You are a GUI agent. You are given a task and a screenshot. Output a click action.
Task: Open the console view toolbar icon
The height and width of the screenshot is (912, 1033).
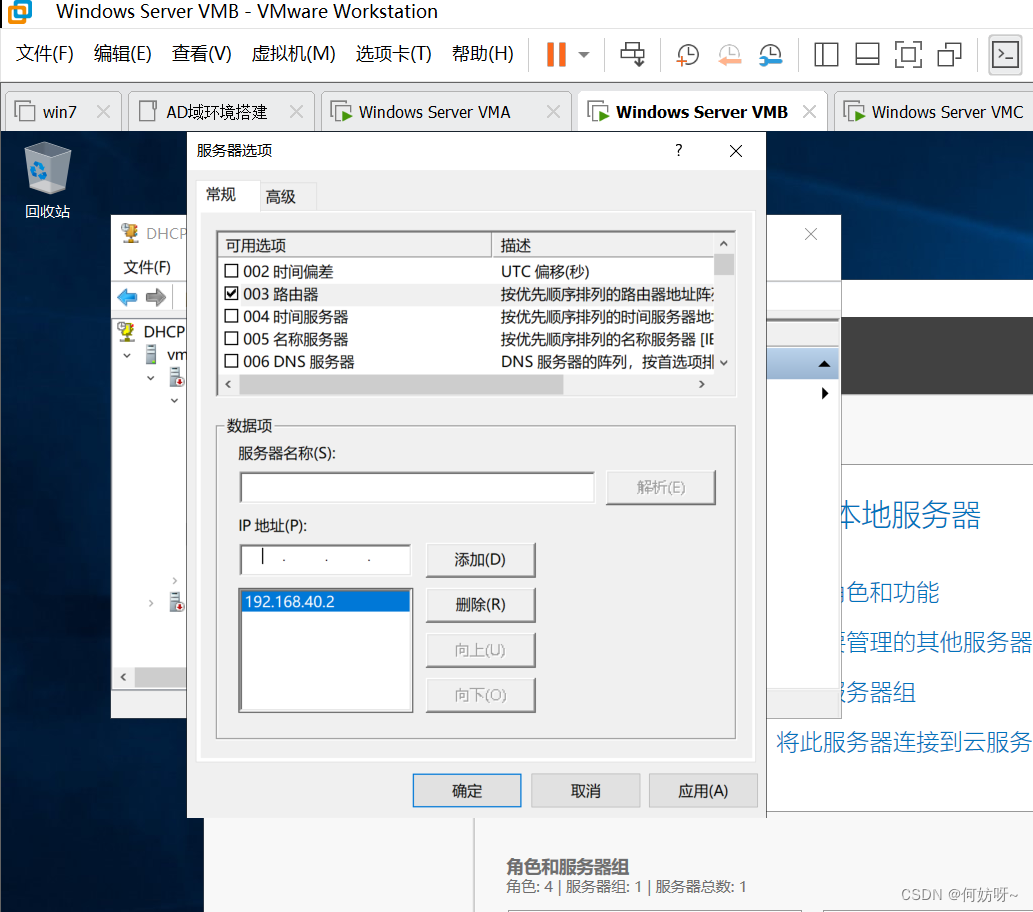(1004, 54)
